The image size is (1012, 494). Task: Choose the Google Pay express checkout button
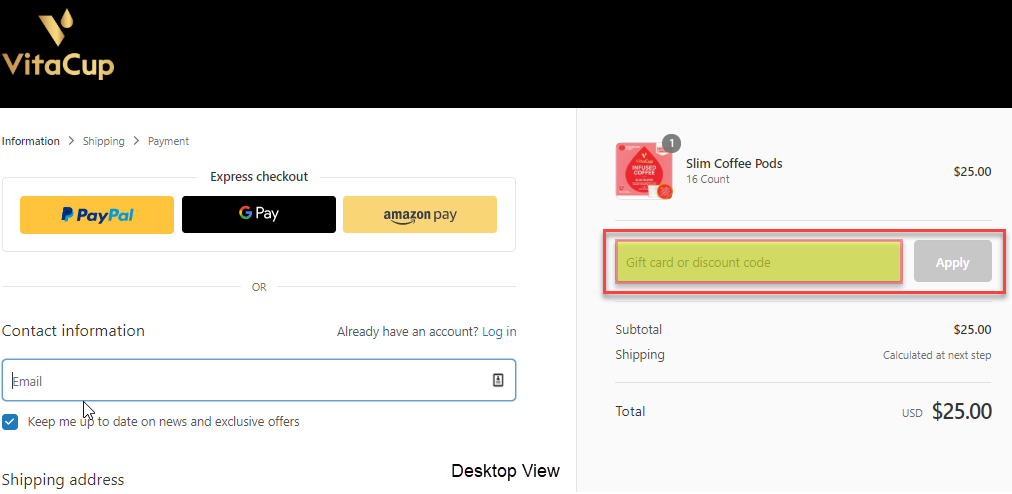tap(259, 214)
